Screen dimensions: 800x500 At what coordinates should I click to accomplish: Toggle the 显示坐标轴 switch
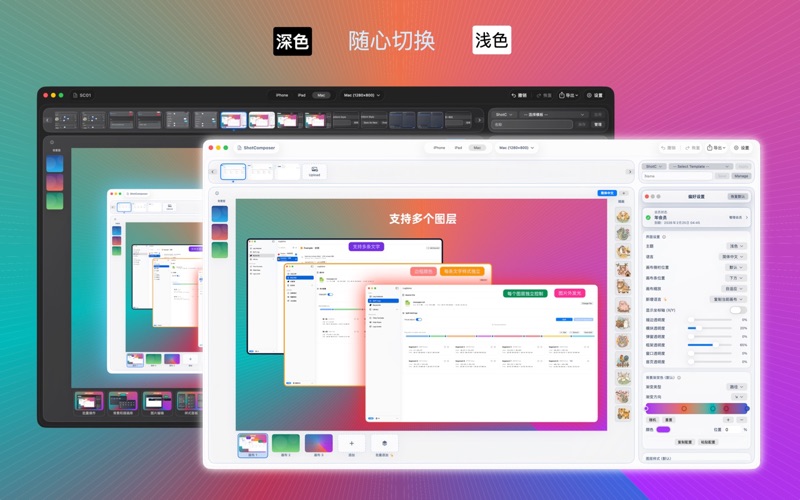point(738,310)
